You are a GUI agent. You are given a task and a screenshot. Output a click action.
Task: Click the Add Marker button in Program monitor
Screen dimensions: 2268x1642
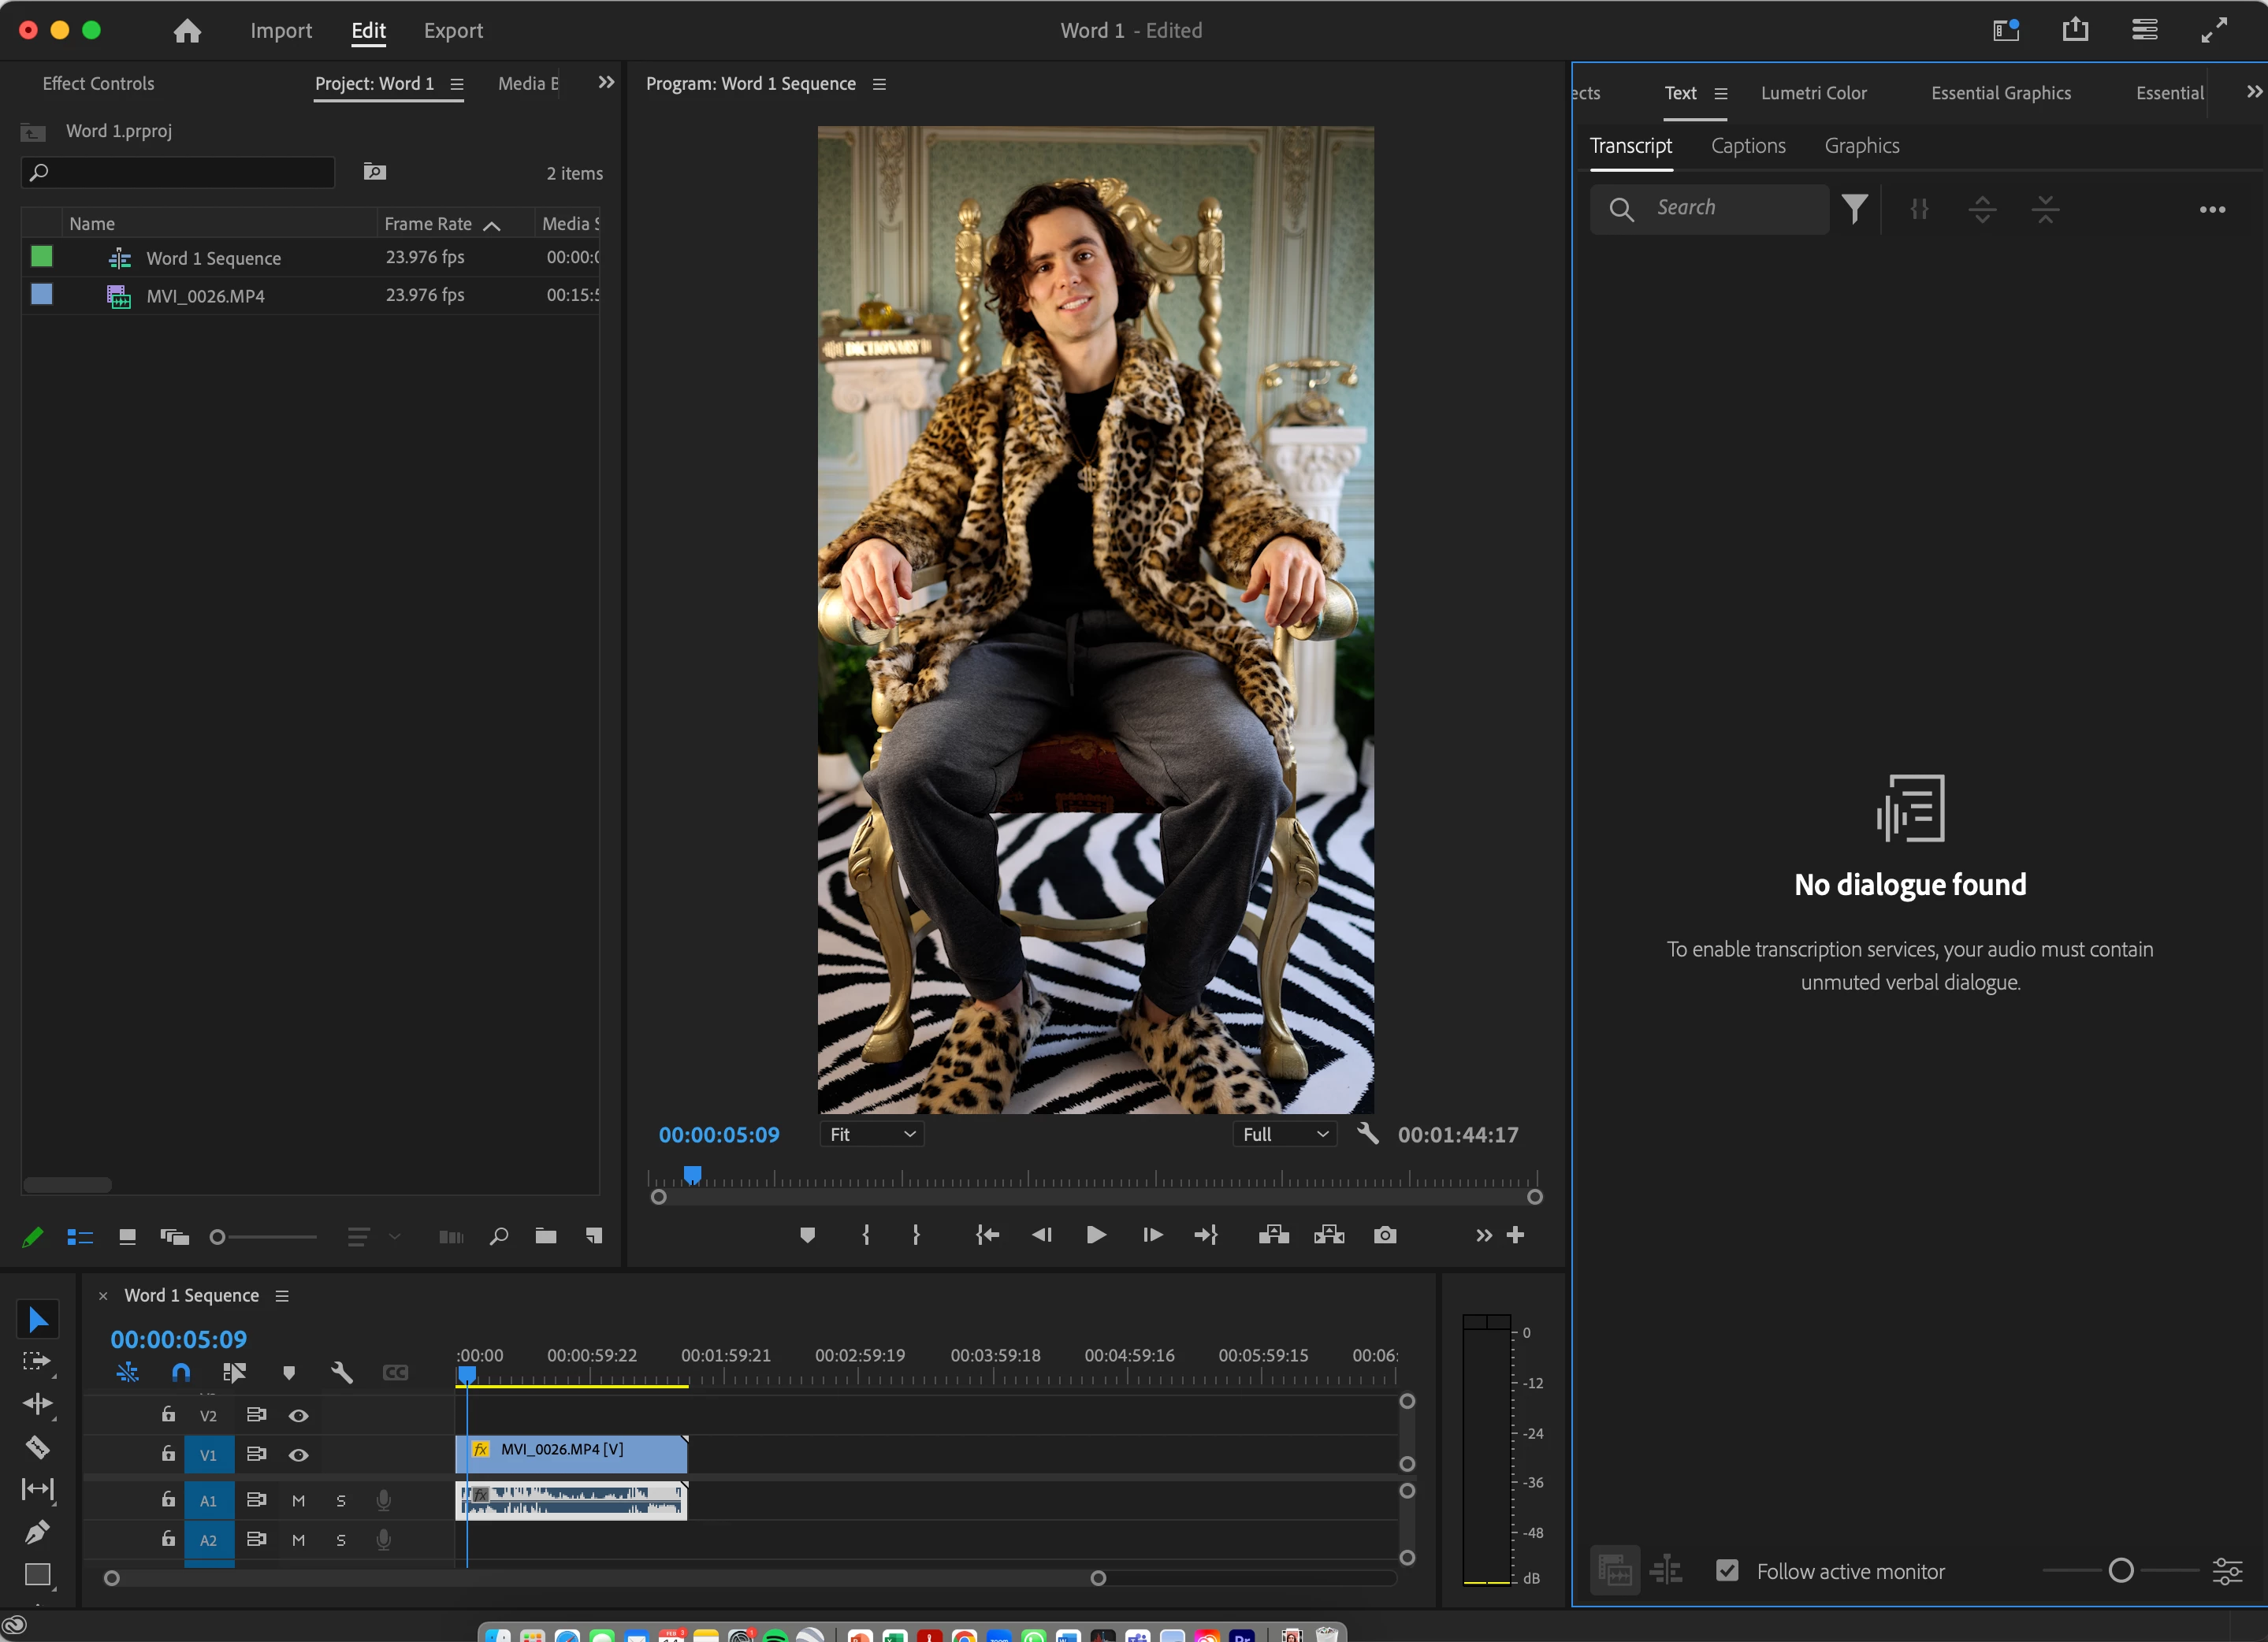(x=807, y=1235)
